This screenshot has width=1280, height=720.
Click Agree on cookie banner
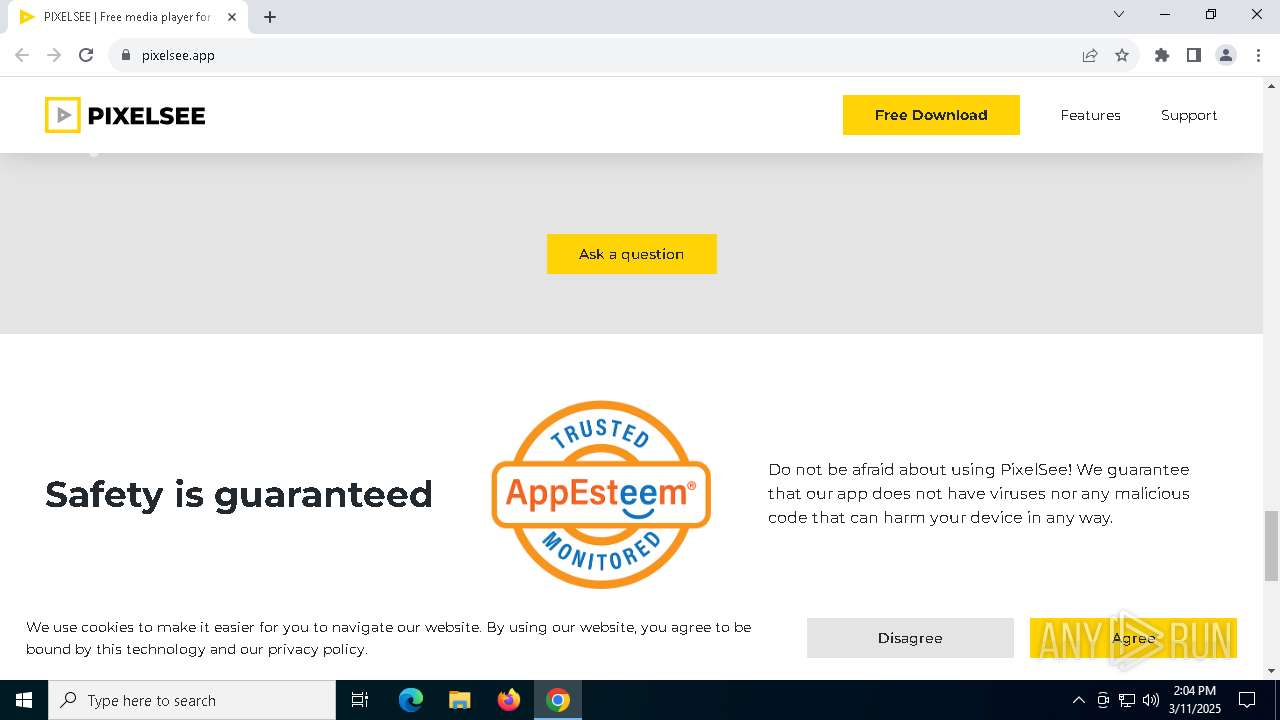[1133, 638]
